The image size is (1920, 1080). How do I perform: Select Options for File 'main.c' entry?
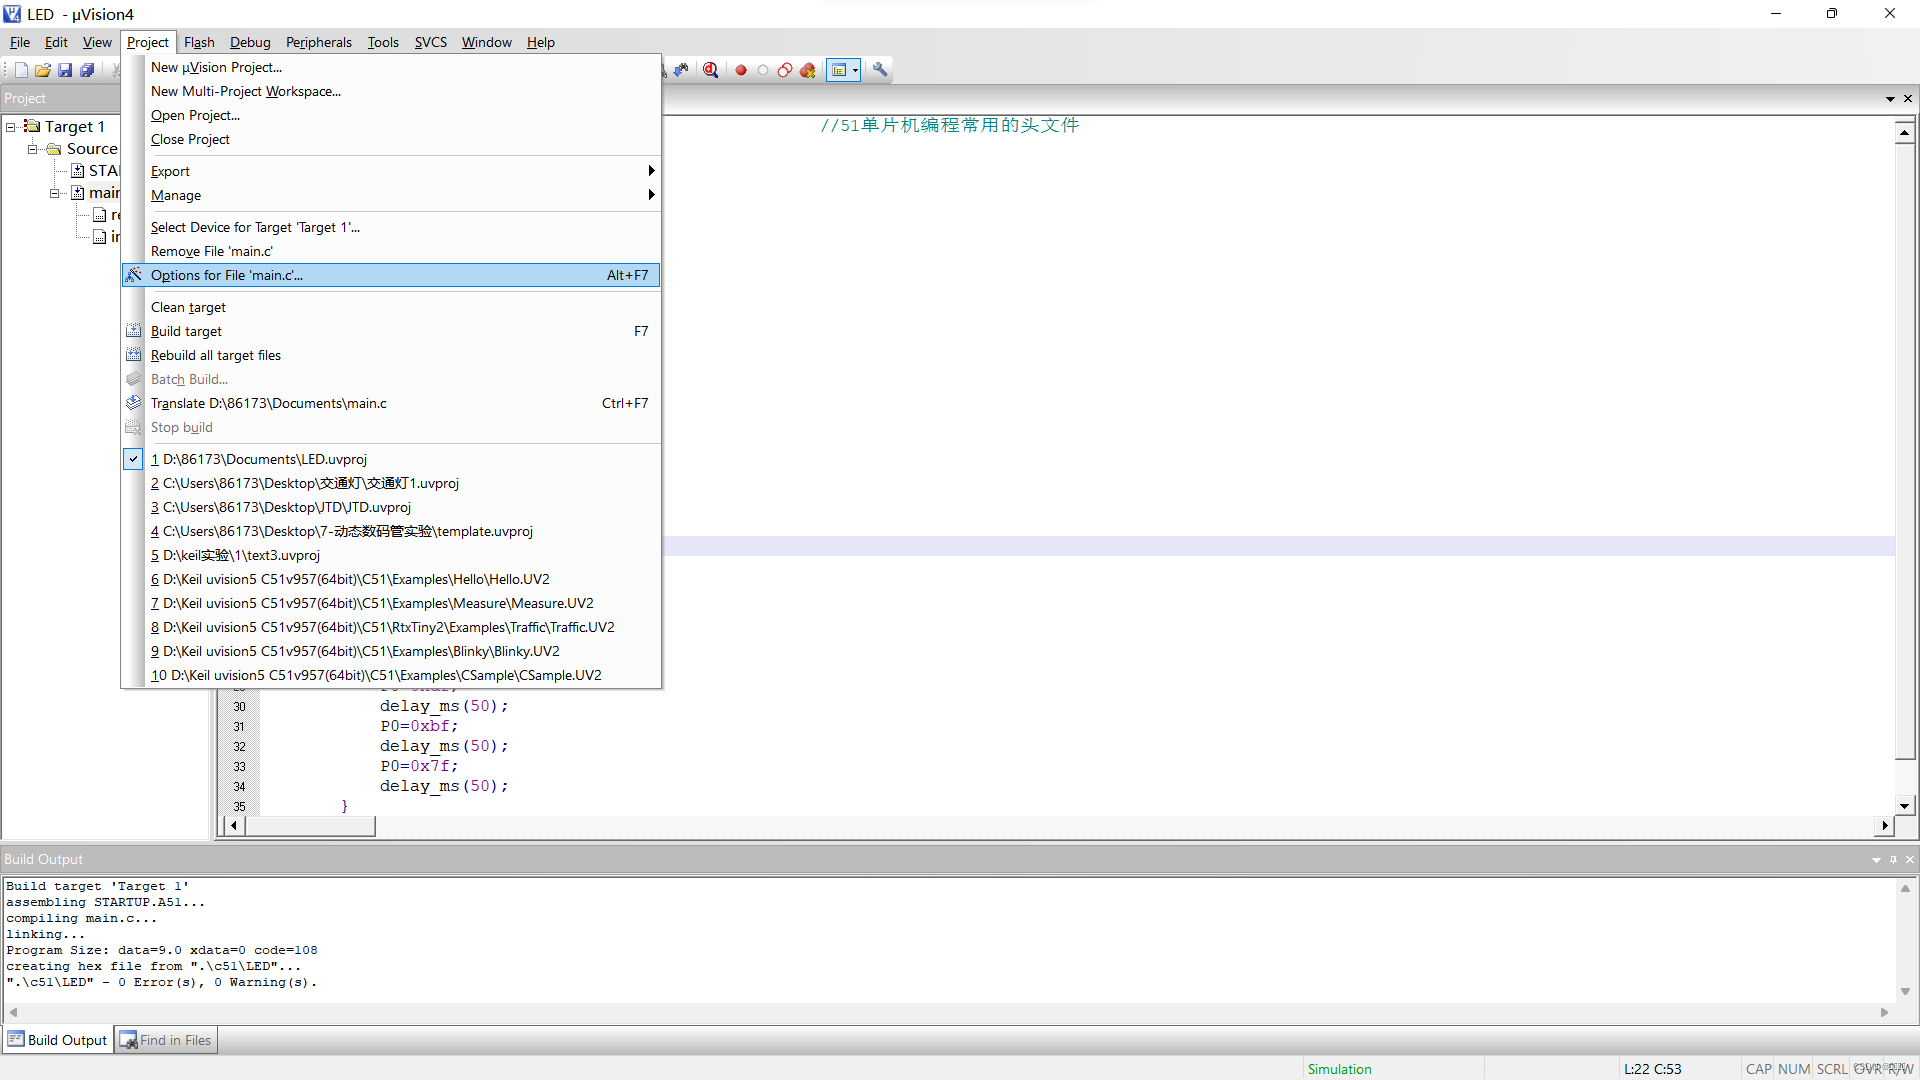point(227,275)
